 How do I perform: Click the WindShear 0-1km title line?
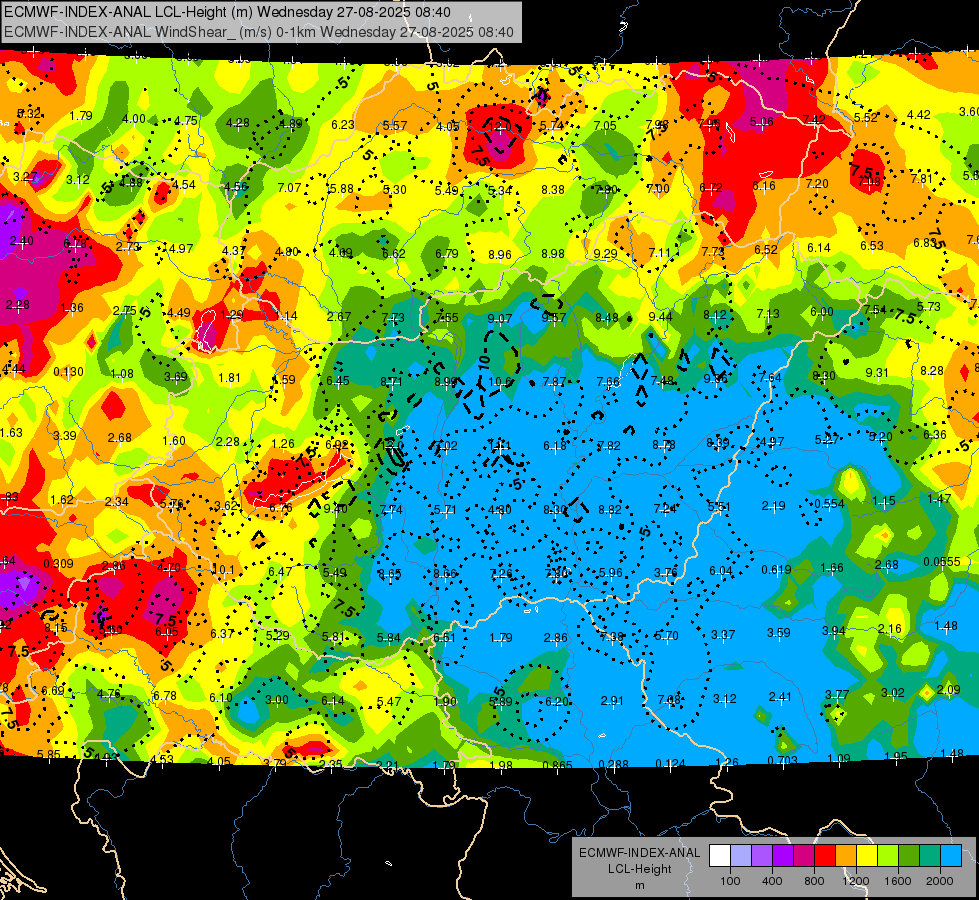259,32
